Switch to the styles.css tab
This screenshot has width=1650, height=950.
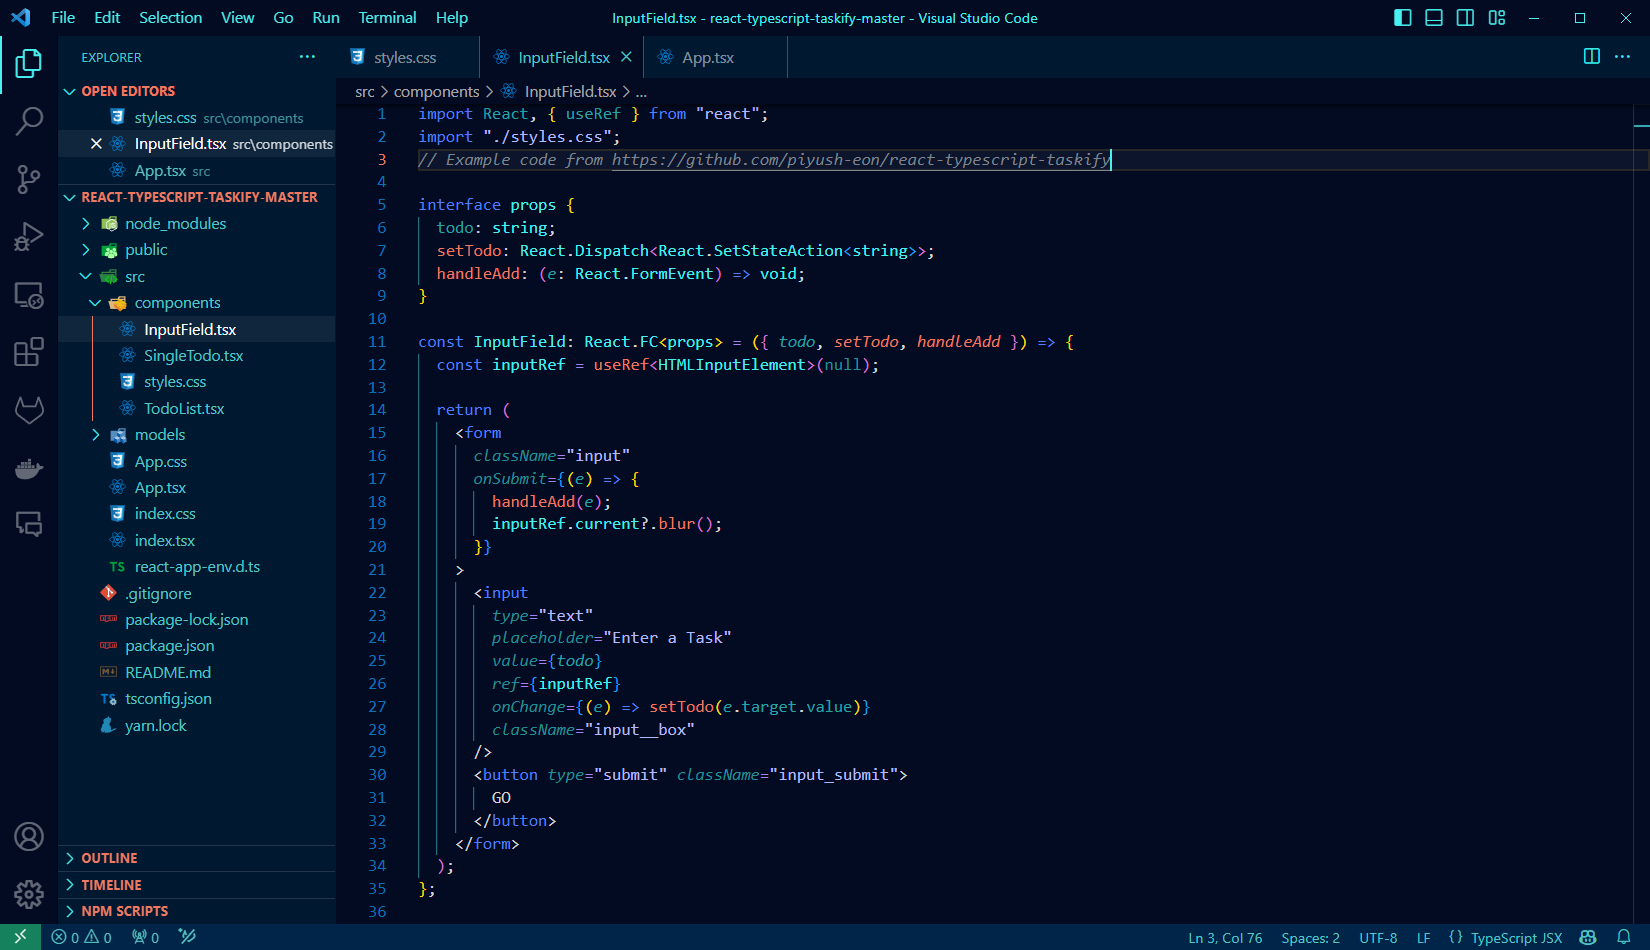408,58
